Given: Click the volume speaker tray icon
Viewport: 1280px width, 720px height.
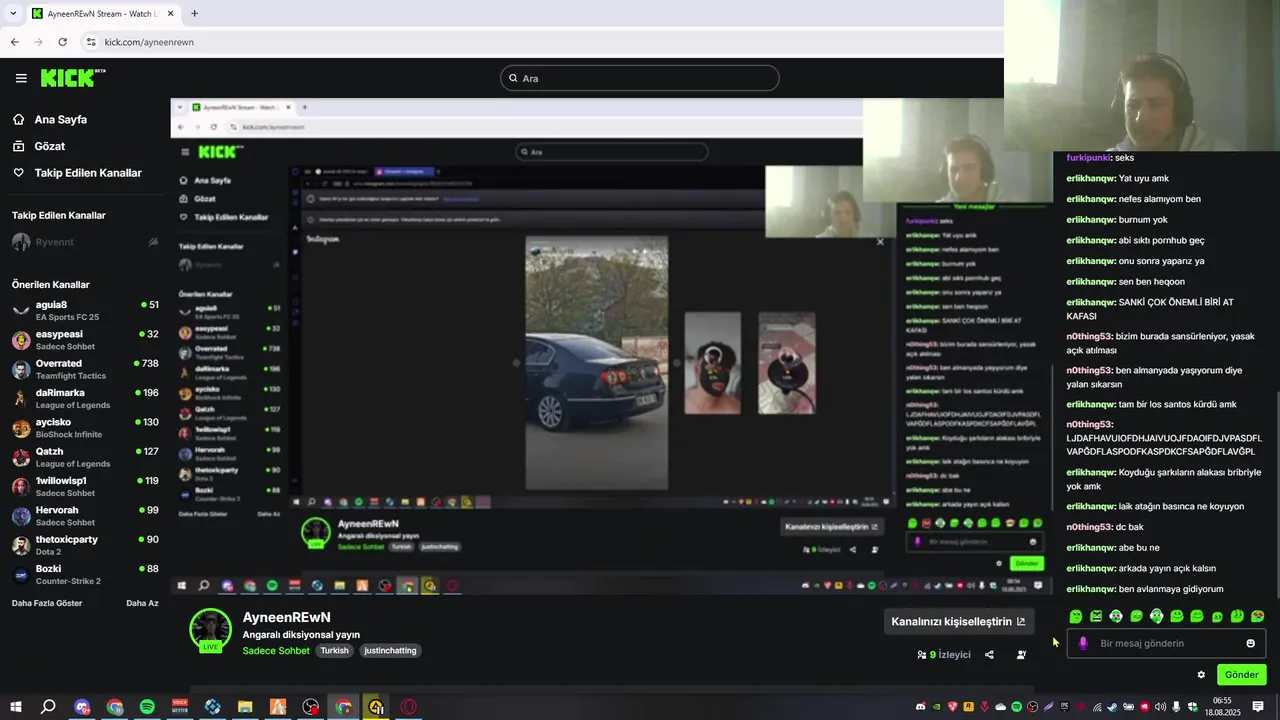Looking at the screenshot, I should 1160,707.
